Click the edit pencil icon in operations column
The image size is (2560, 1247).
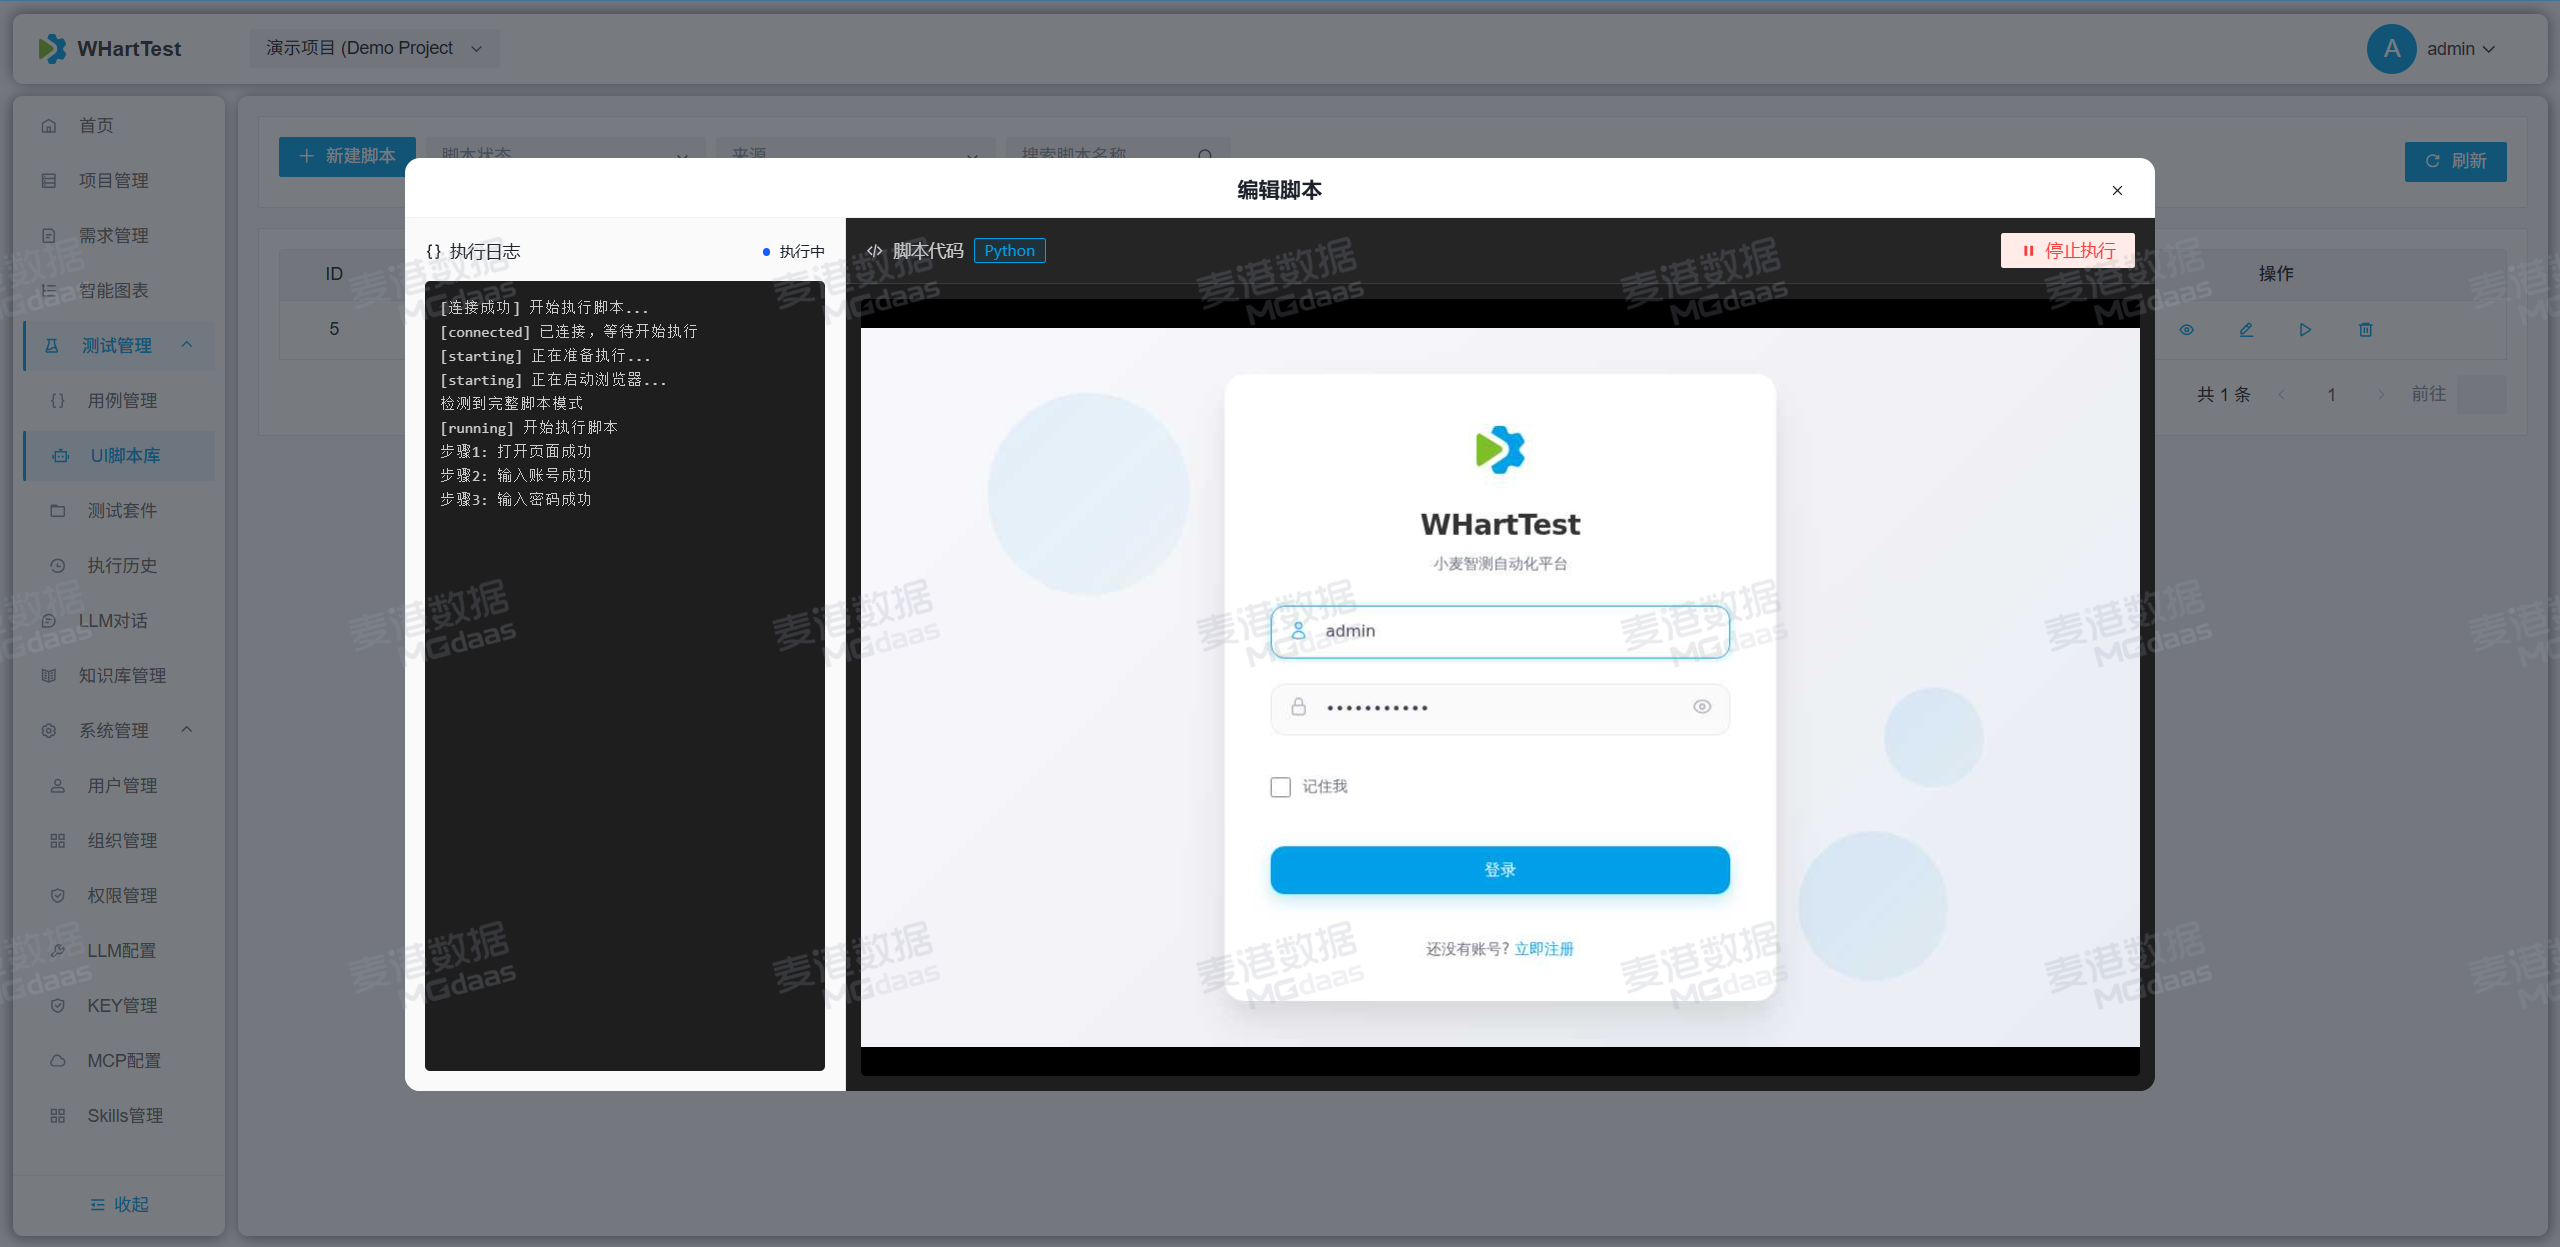click(2246, 330)
